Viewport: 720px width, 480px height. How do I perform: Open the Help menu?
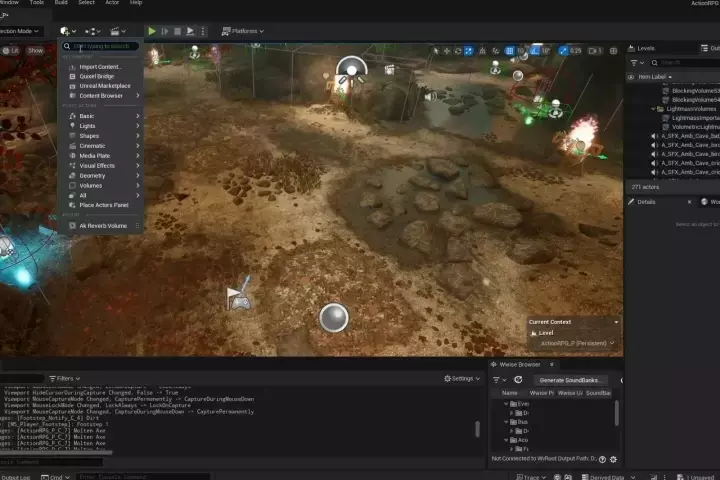pyautogui.click(x=136, y=2)
